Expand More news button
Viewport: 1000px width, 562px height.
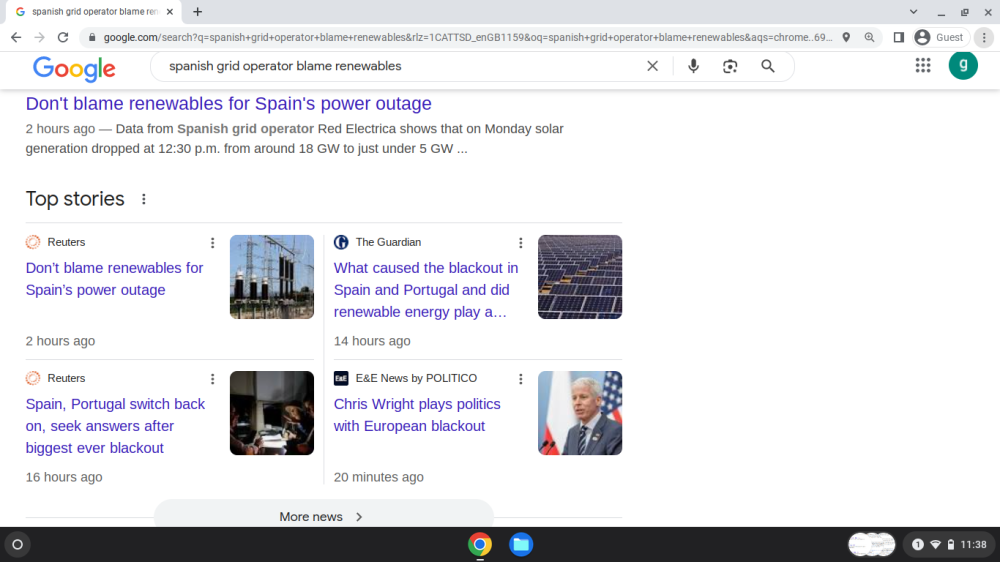tap(323, 515)
